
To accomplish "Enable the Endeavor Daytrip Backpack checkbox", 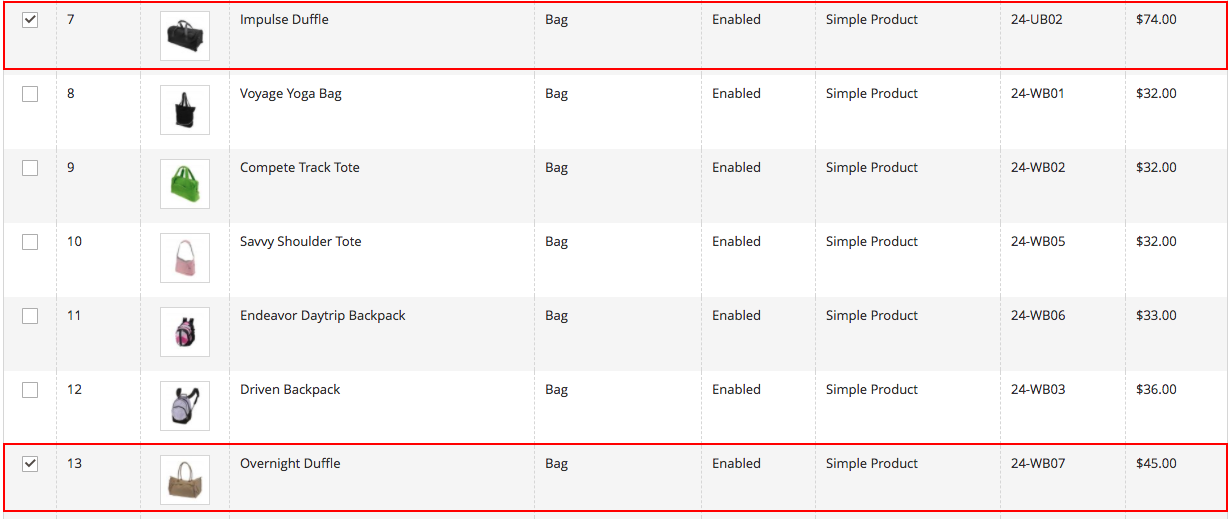I will point(30,316).
